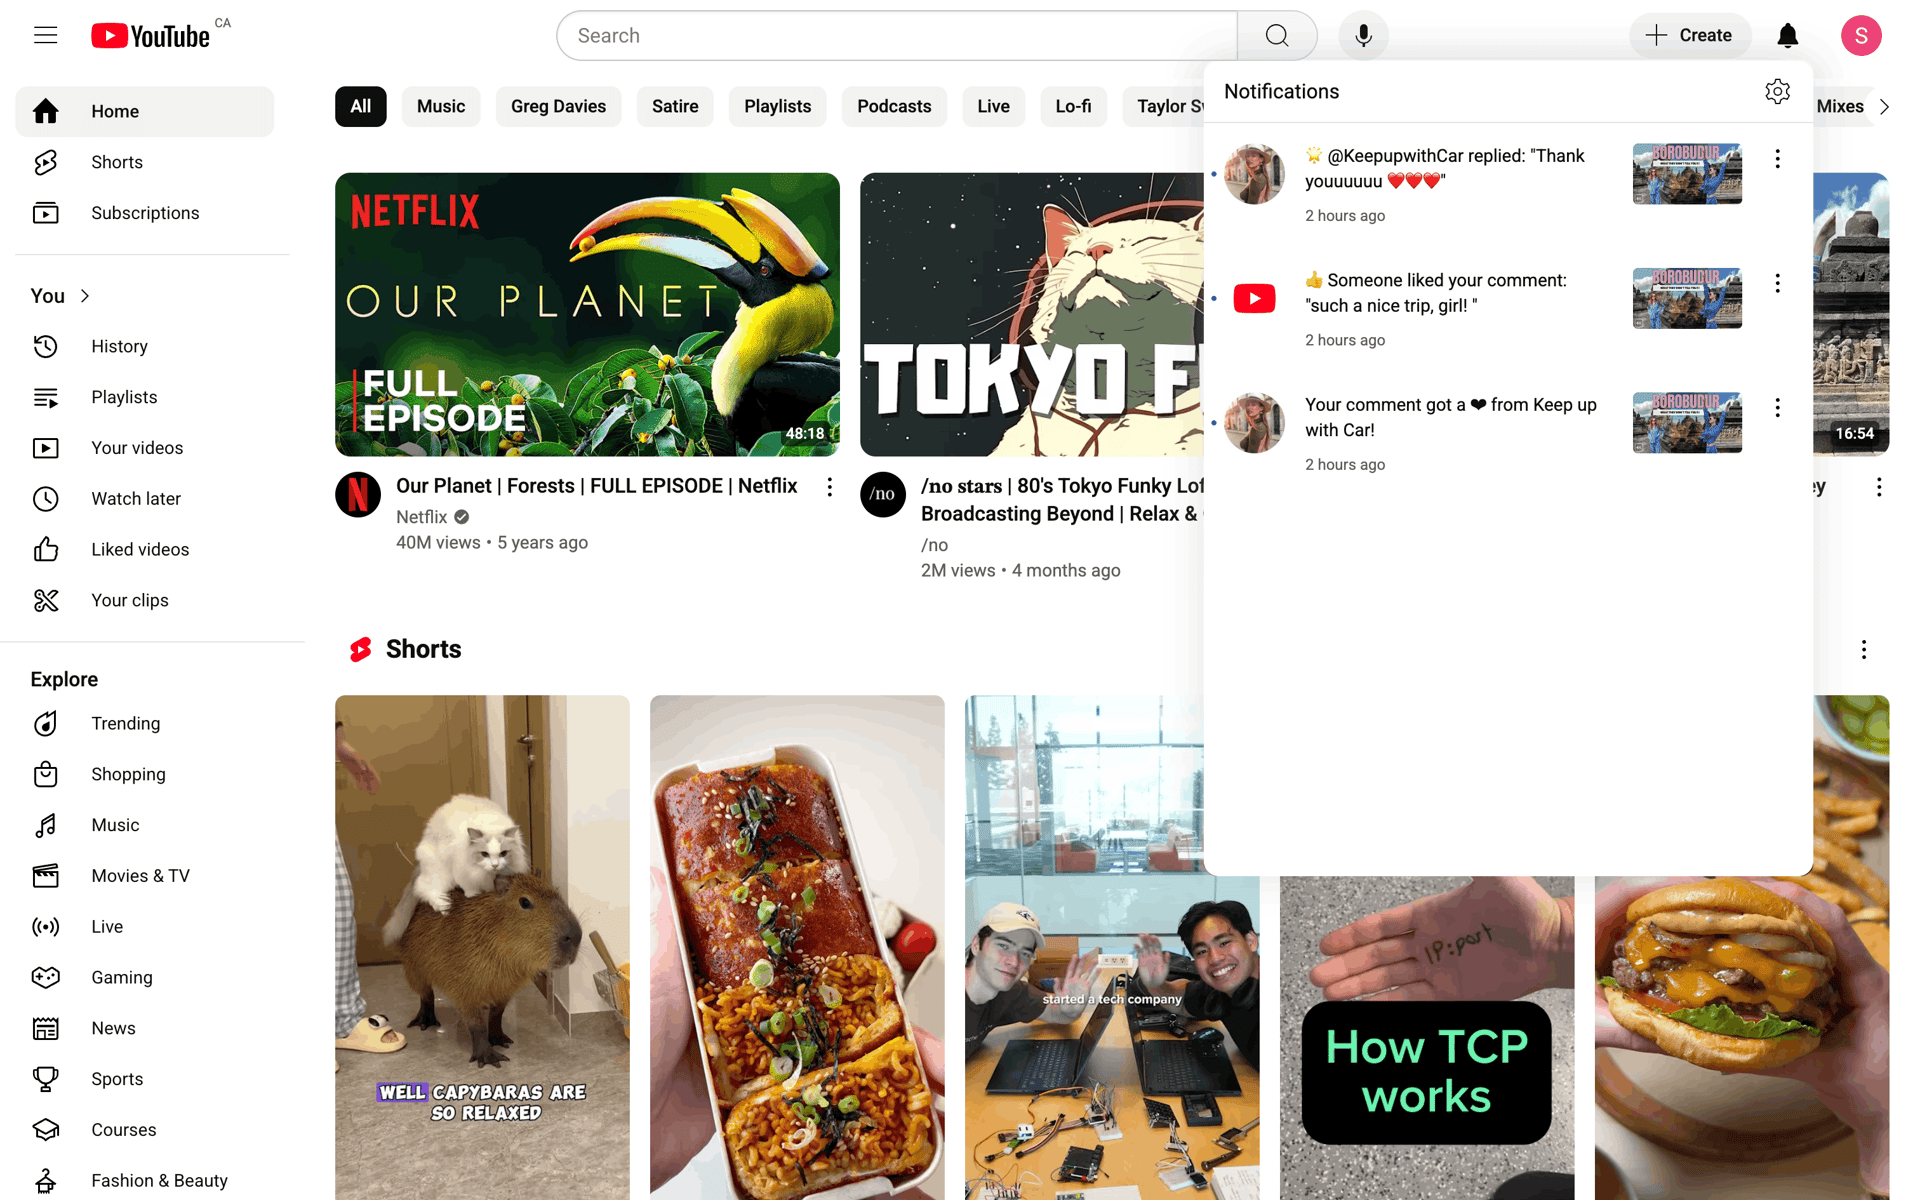This screenshot has width=1920, height=1200.
Task: Open the Netflix channel name link
Action: pos(421,517)
